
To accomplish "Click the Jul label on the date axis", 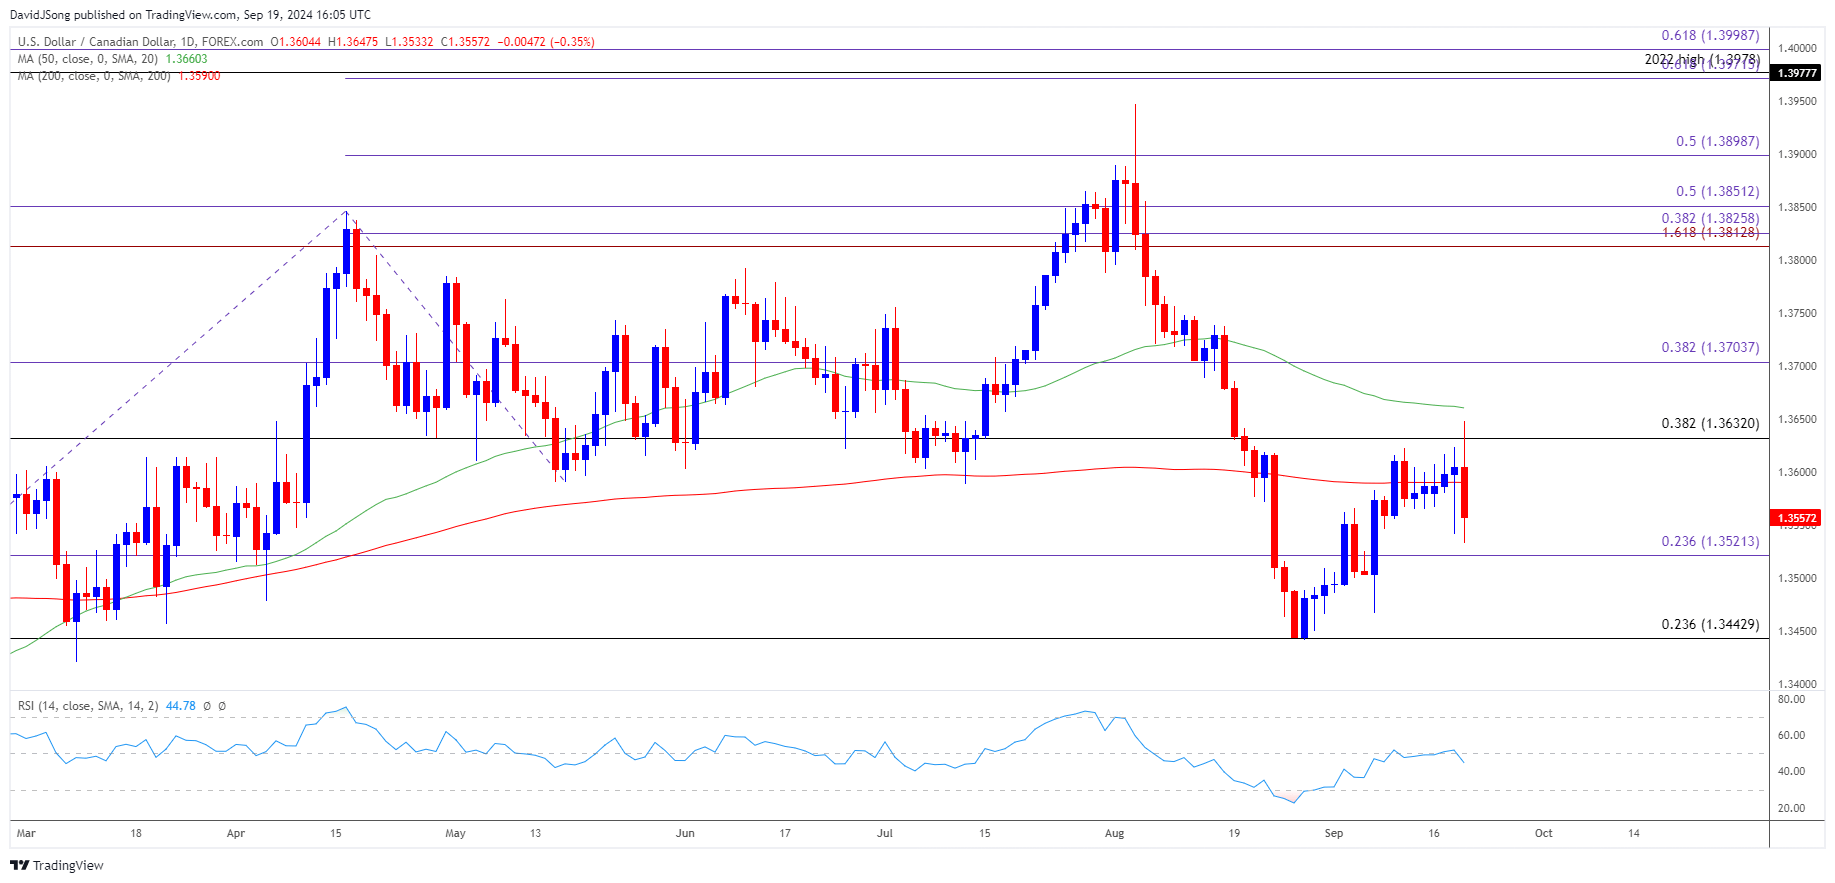I will pos(884,833).
